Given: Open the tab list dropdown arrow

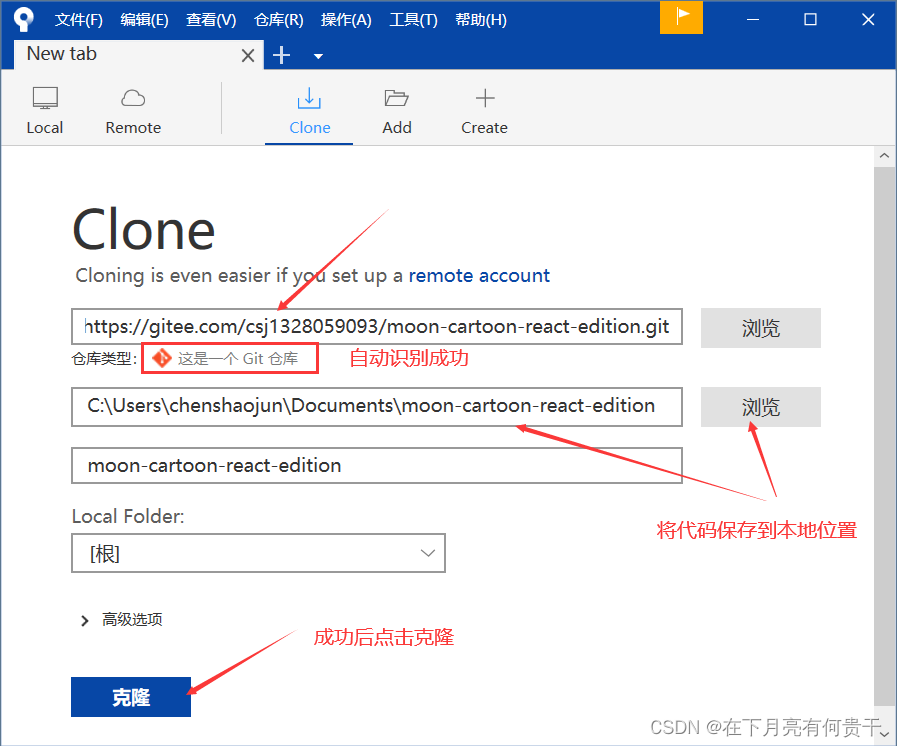Looking at the screenshot, I should [x=319, y=56].
